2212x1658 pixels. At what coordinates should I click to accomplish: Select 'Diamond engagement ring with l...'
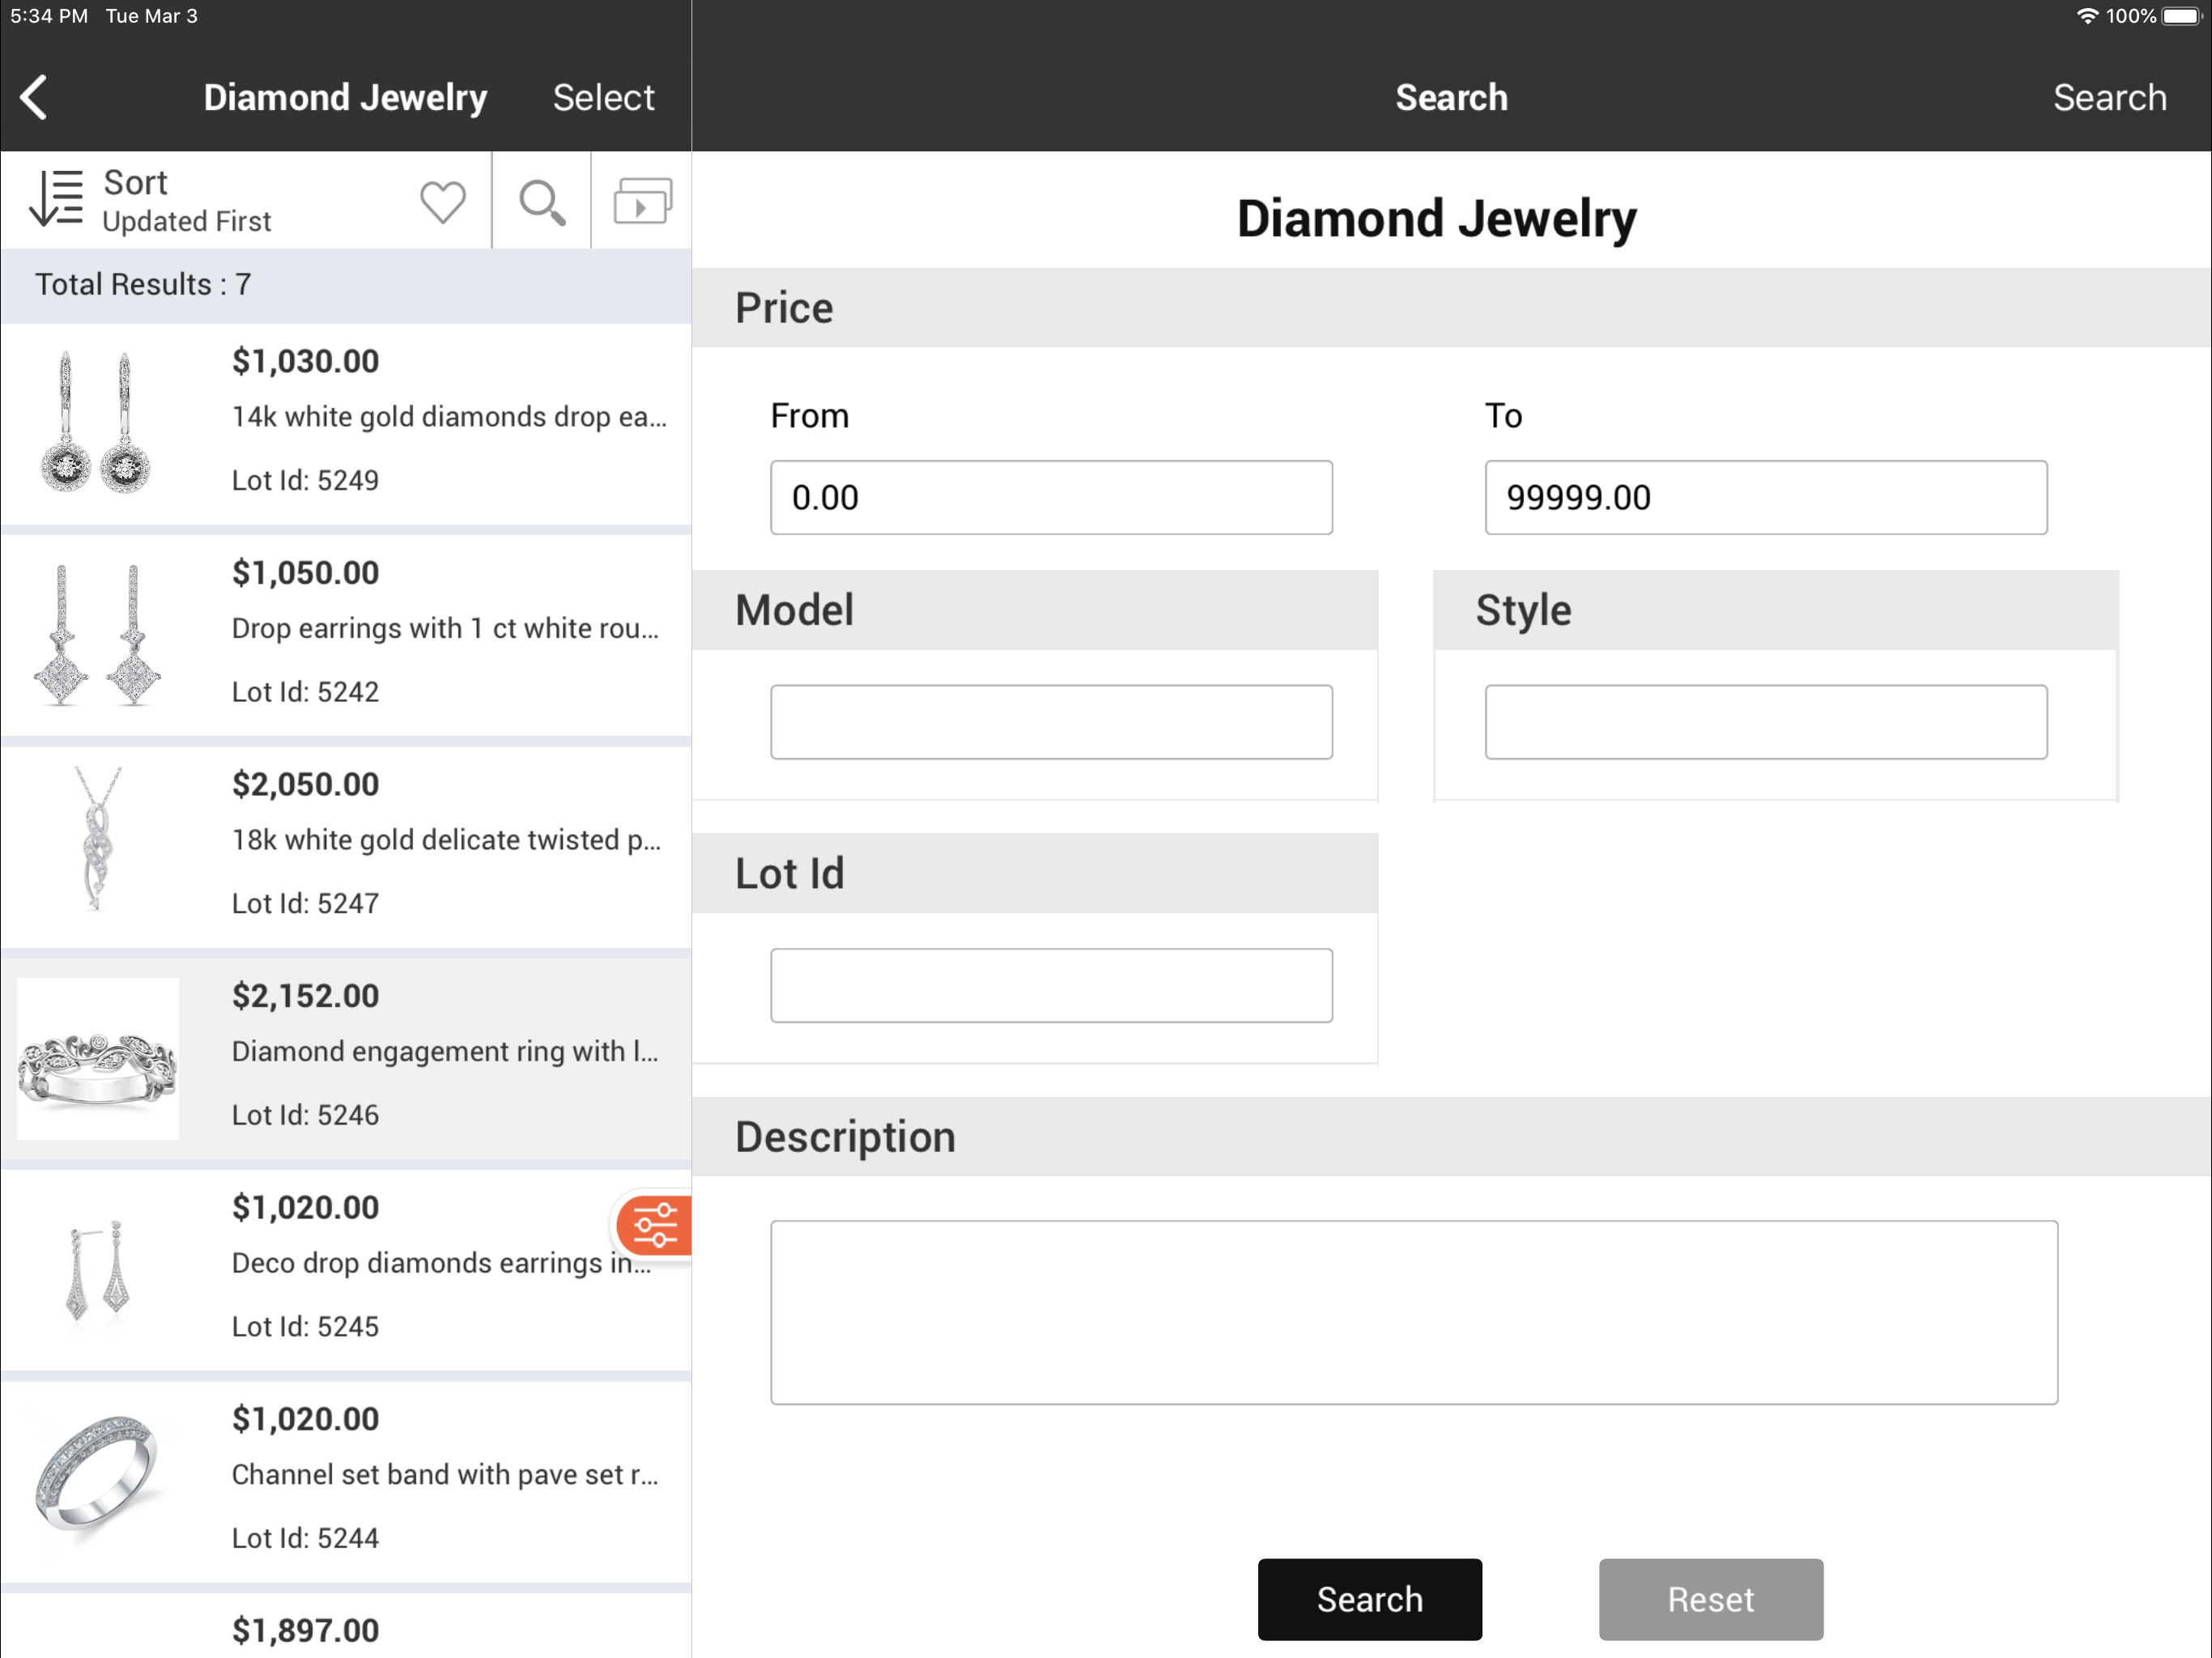445,1052
